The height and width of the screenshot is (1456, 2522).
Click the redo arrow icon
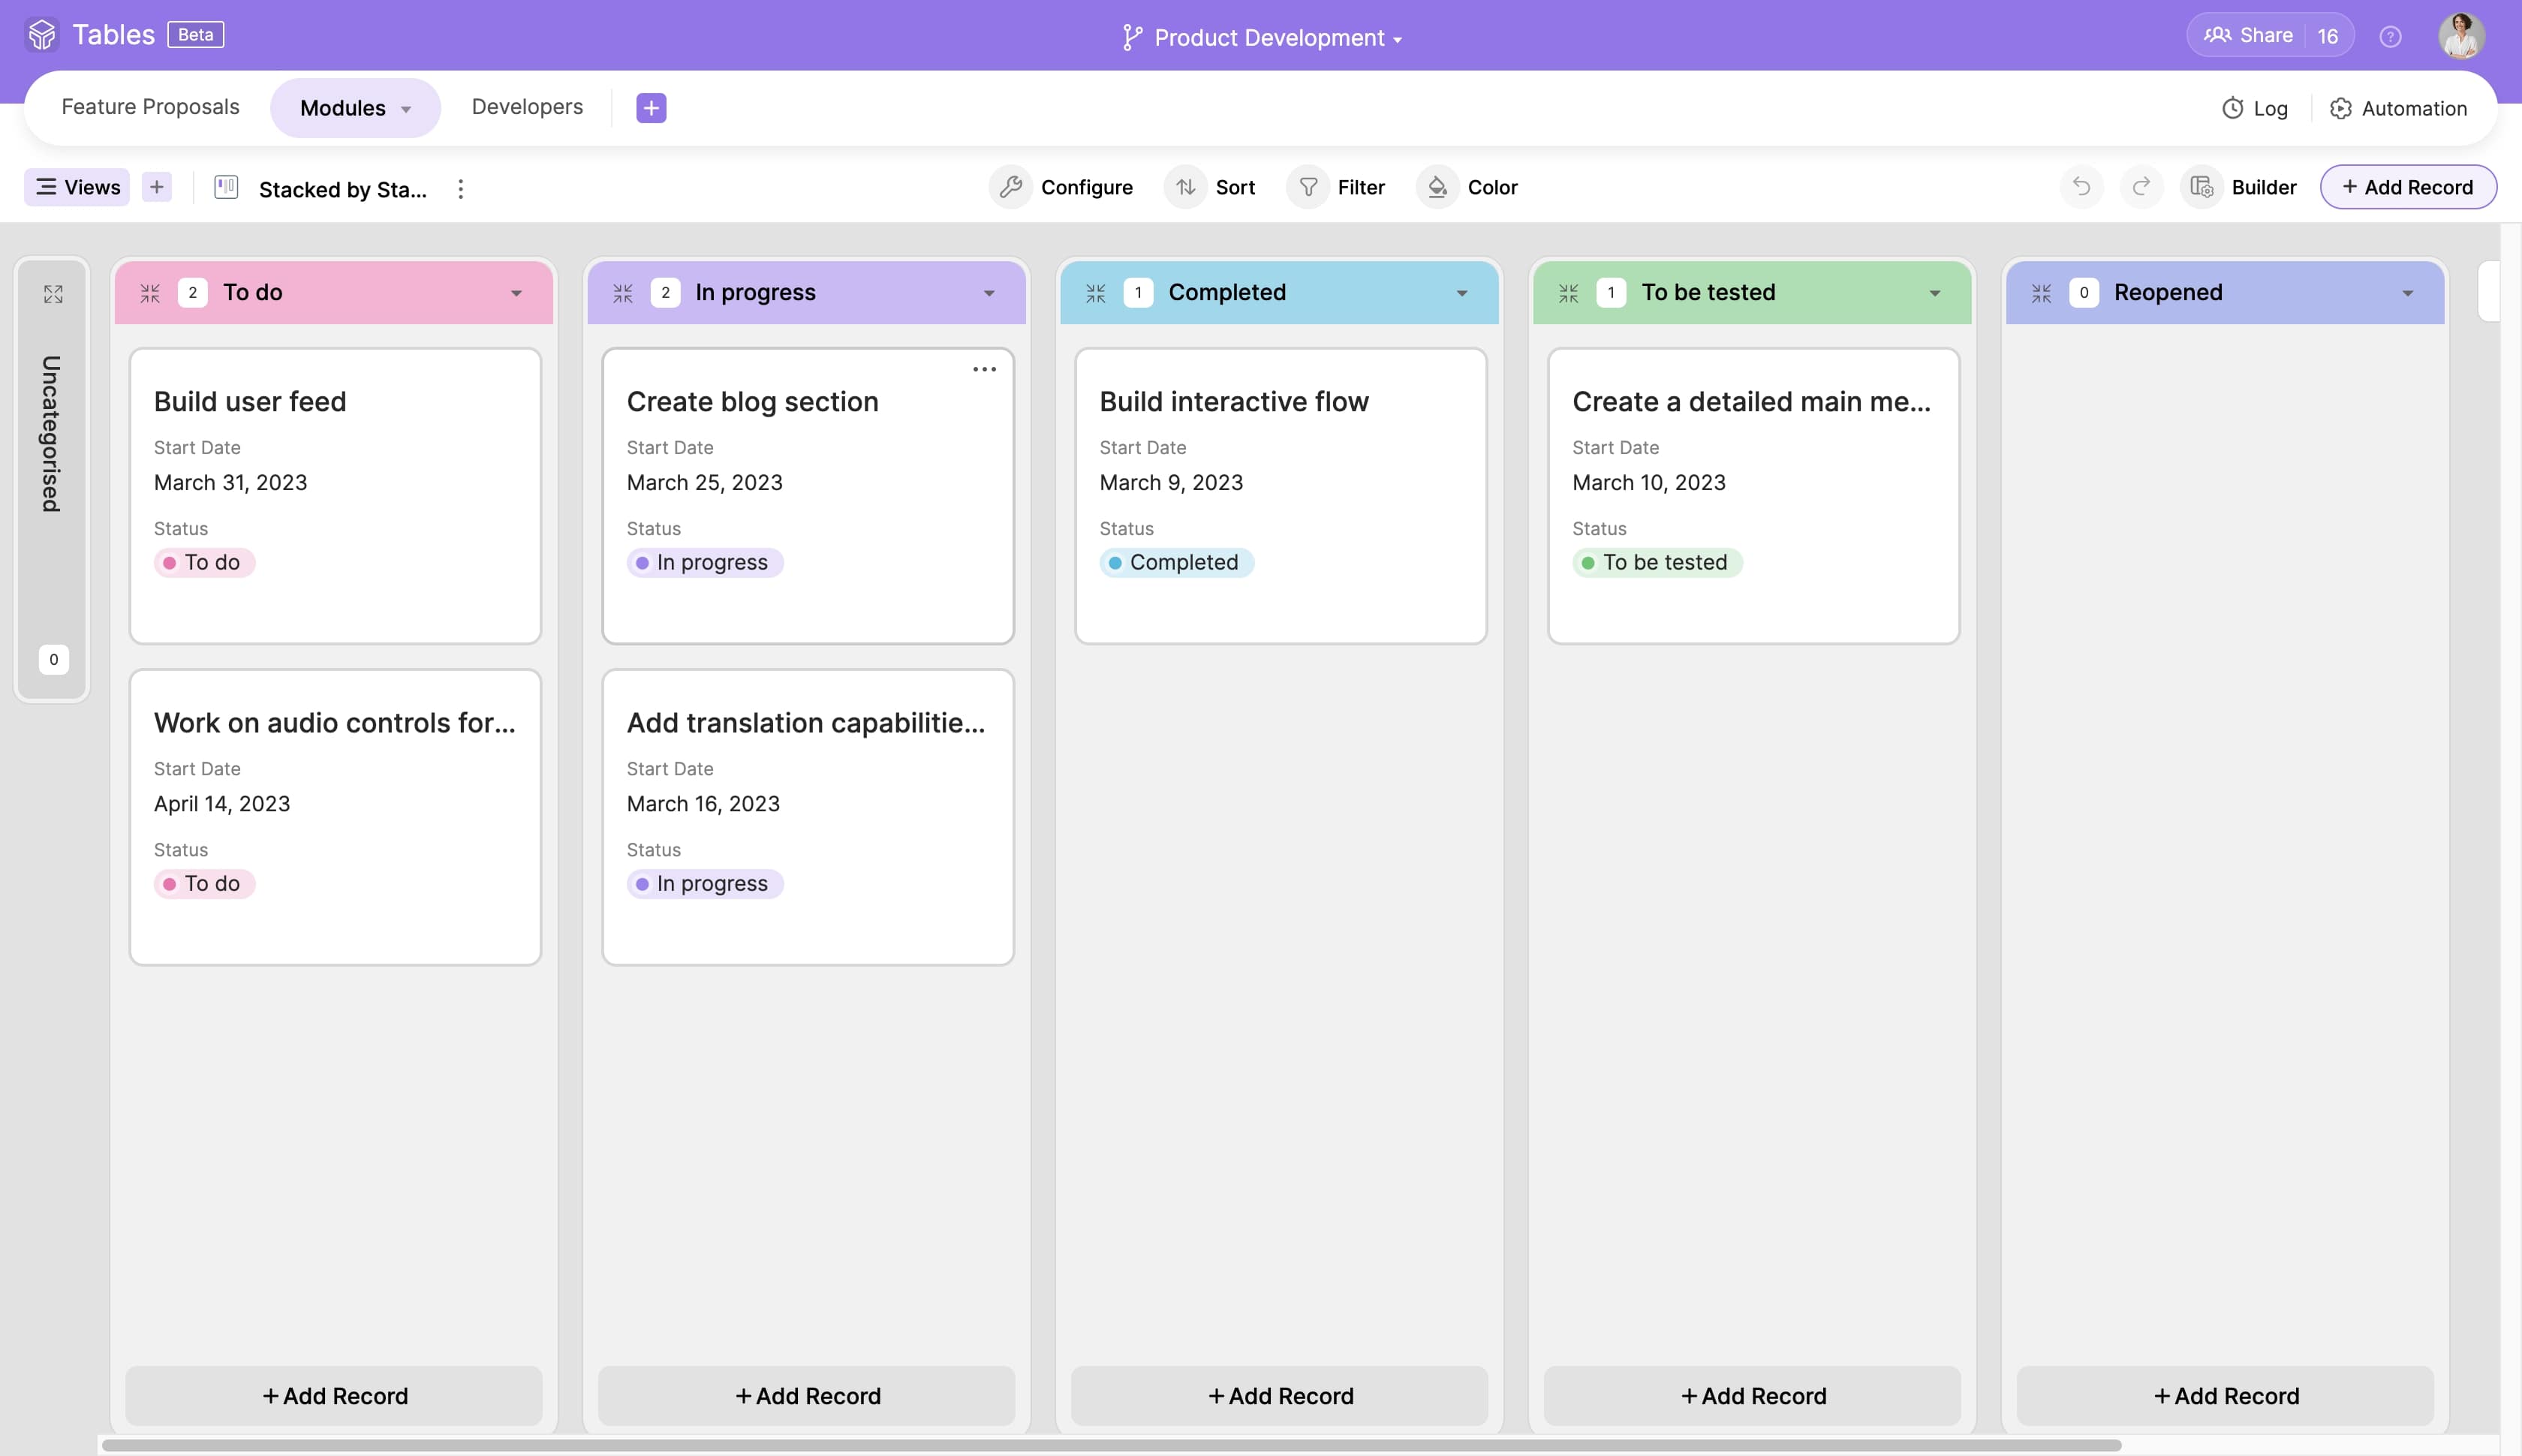point(2141,187)
